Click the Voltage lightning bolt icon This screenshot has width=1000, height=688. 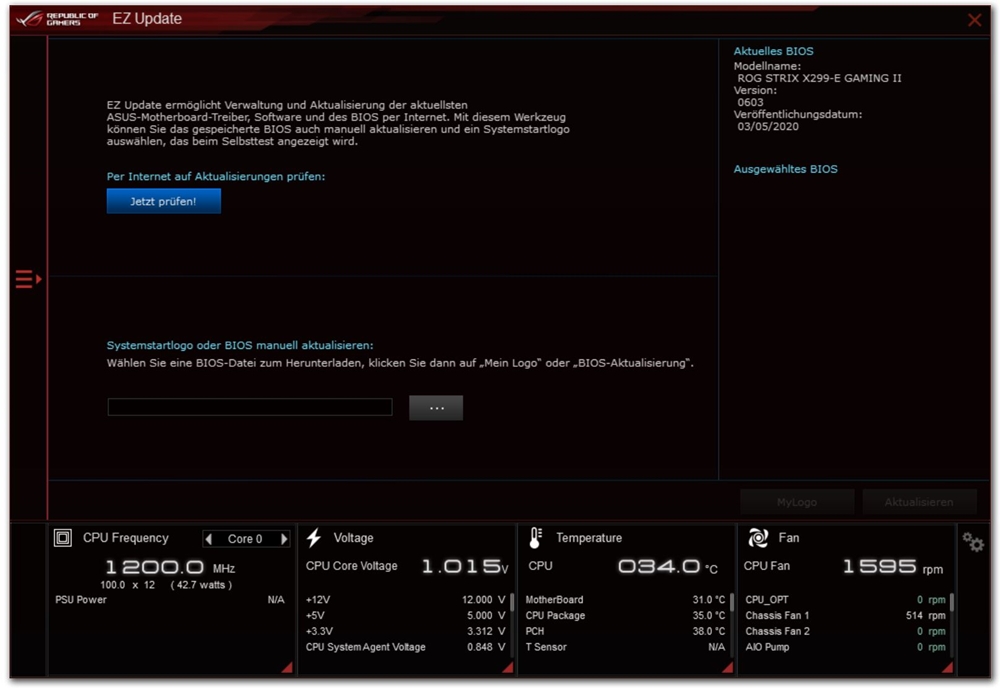tap(314, 538)
